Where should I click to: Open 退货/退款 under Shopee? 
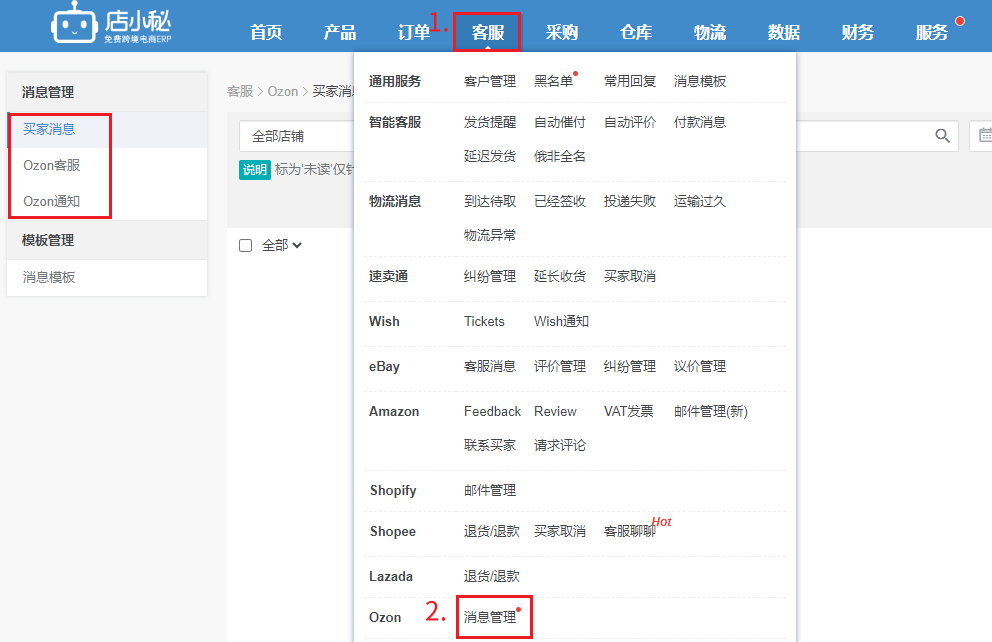click(492, 531)
